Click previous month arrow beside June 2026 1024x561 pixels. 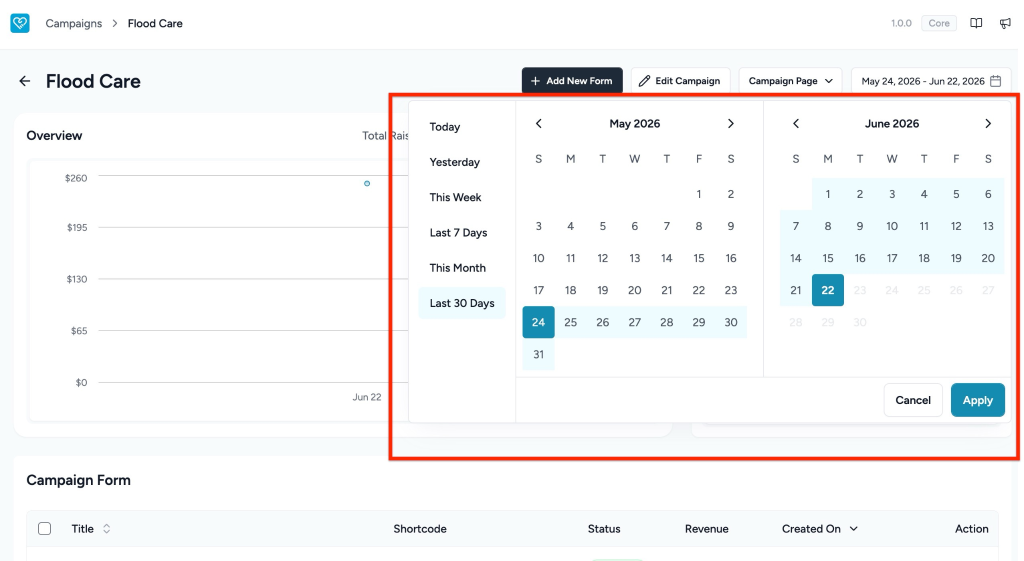pyautogui.click(x=796, y=123)
